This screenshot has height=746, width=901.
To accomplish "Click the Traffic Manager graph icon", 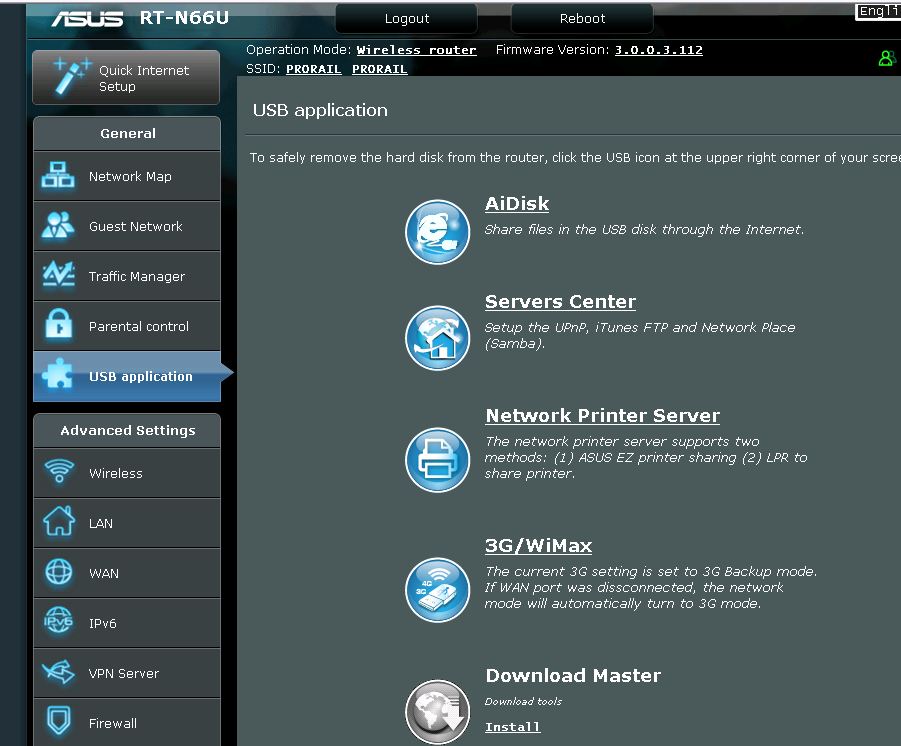I will (58, 275).
